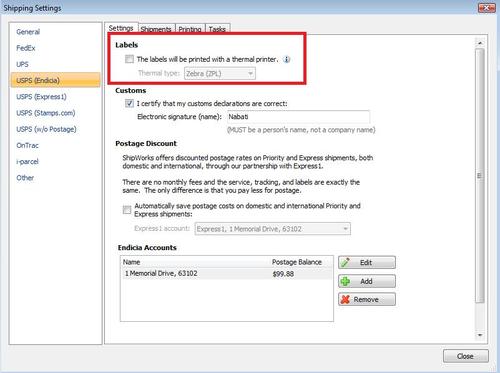Uncheck the customs declarations certification checkbox

[x=129, y=103]
